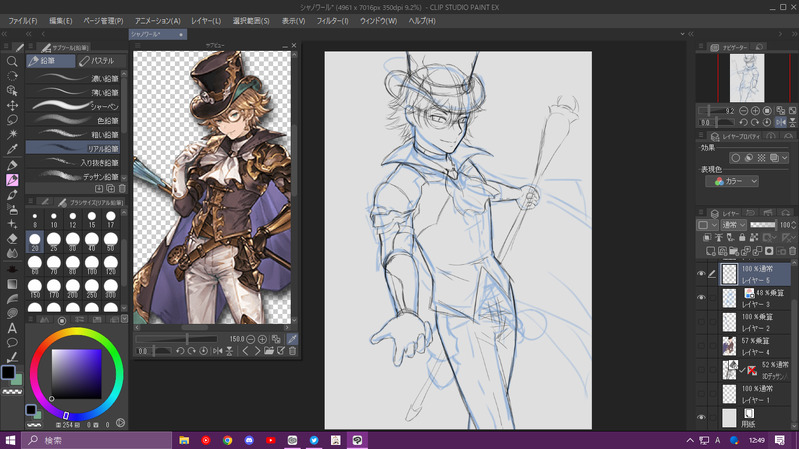Open the カラー expression color dropdown
Viewport: 799px width, 449px height.
[732, 181]
